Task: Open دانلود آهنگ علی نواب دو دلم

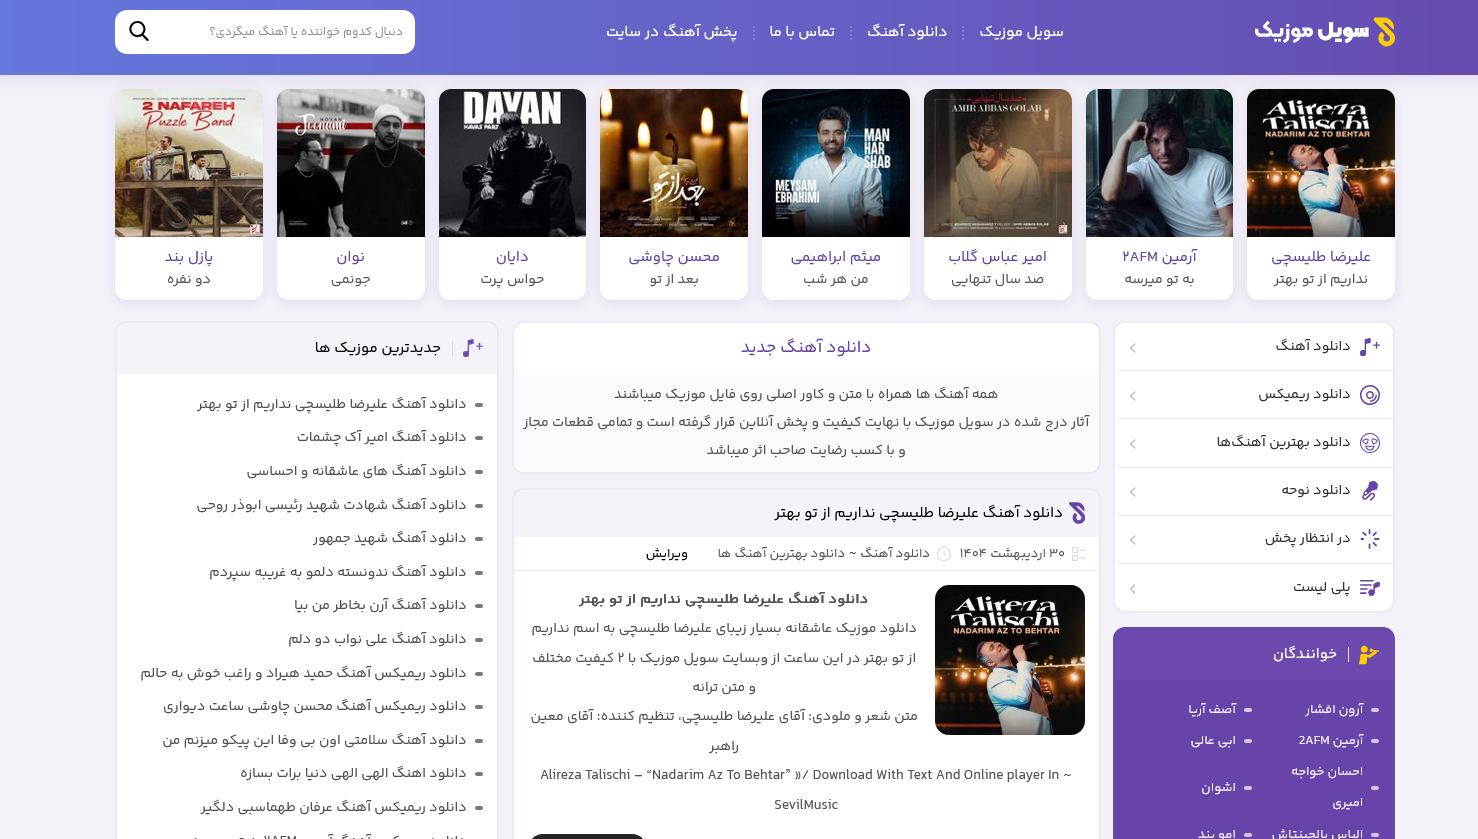Action: point(377,639)
